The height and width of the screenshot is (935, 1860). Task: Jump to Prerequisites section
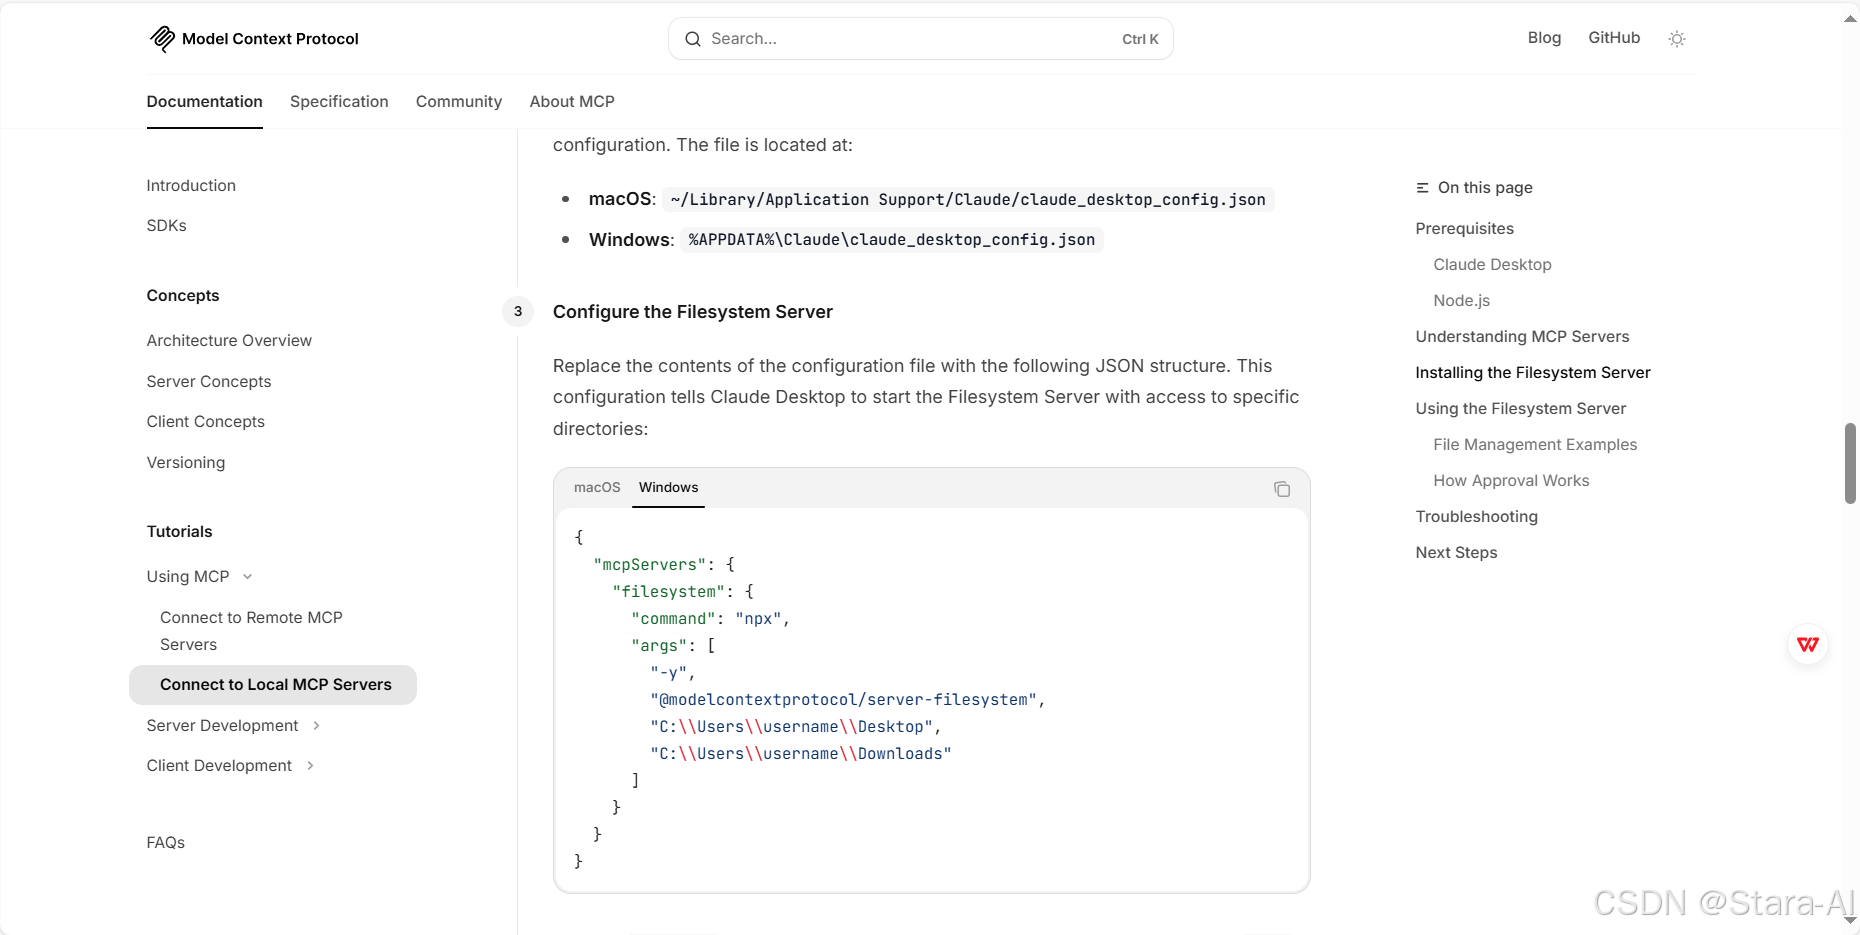click(x=1464, y=229)
